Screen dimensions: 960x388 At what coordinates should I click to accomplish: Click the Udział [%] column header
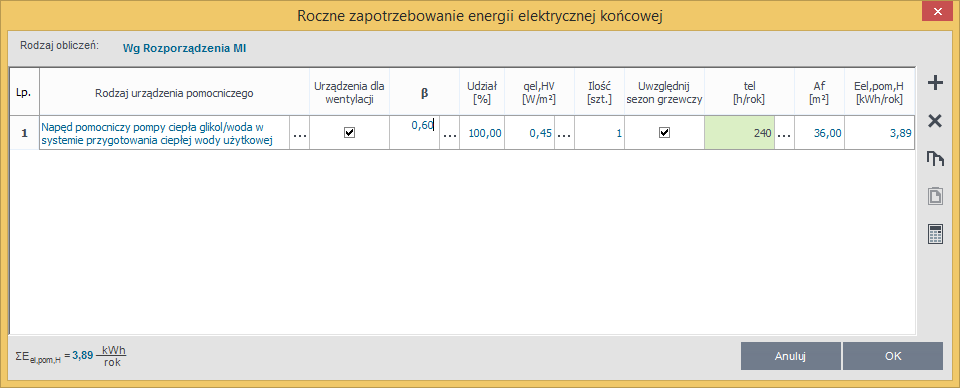point(482,93)
